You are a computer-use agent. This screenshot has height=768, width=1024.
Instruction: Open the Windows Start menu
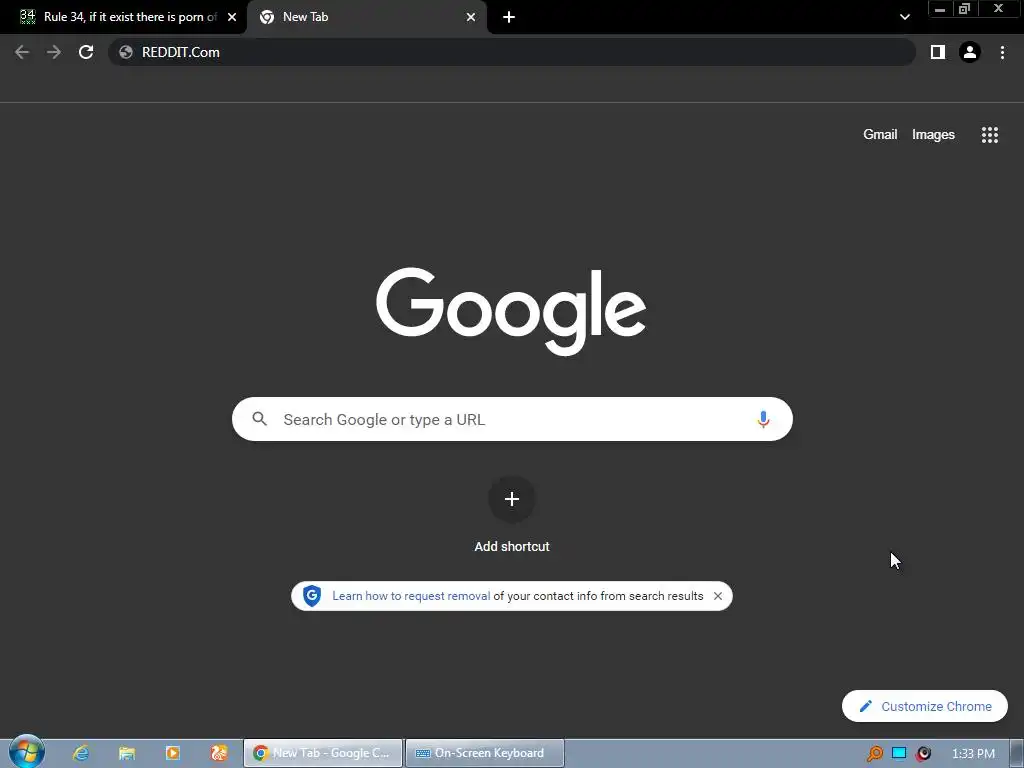coord(27,752)
